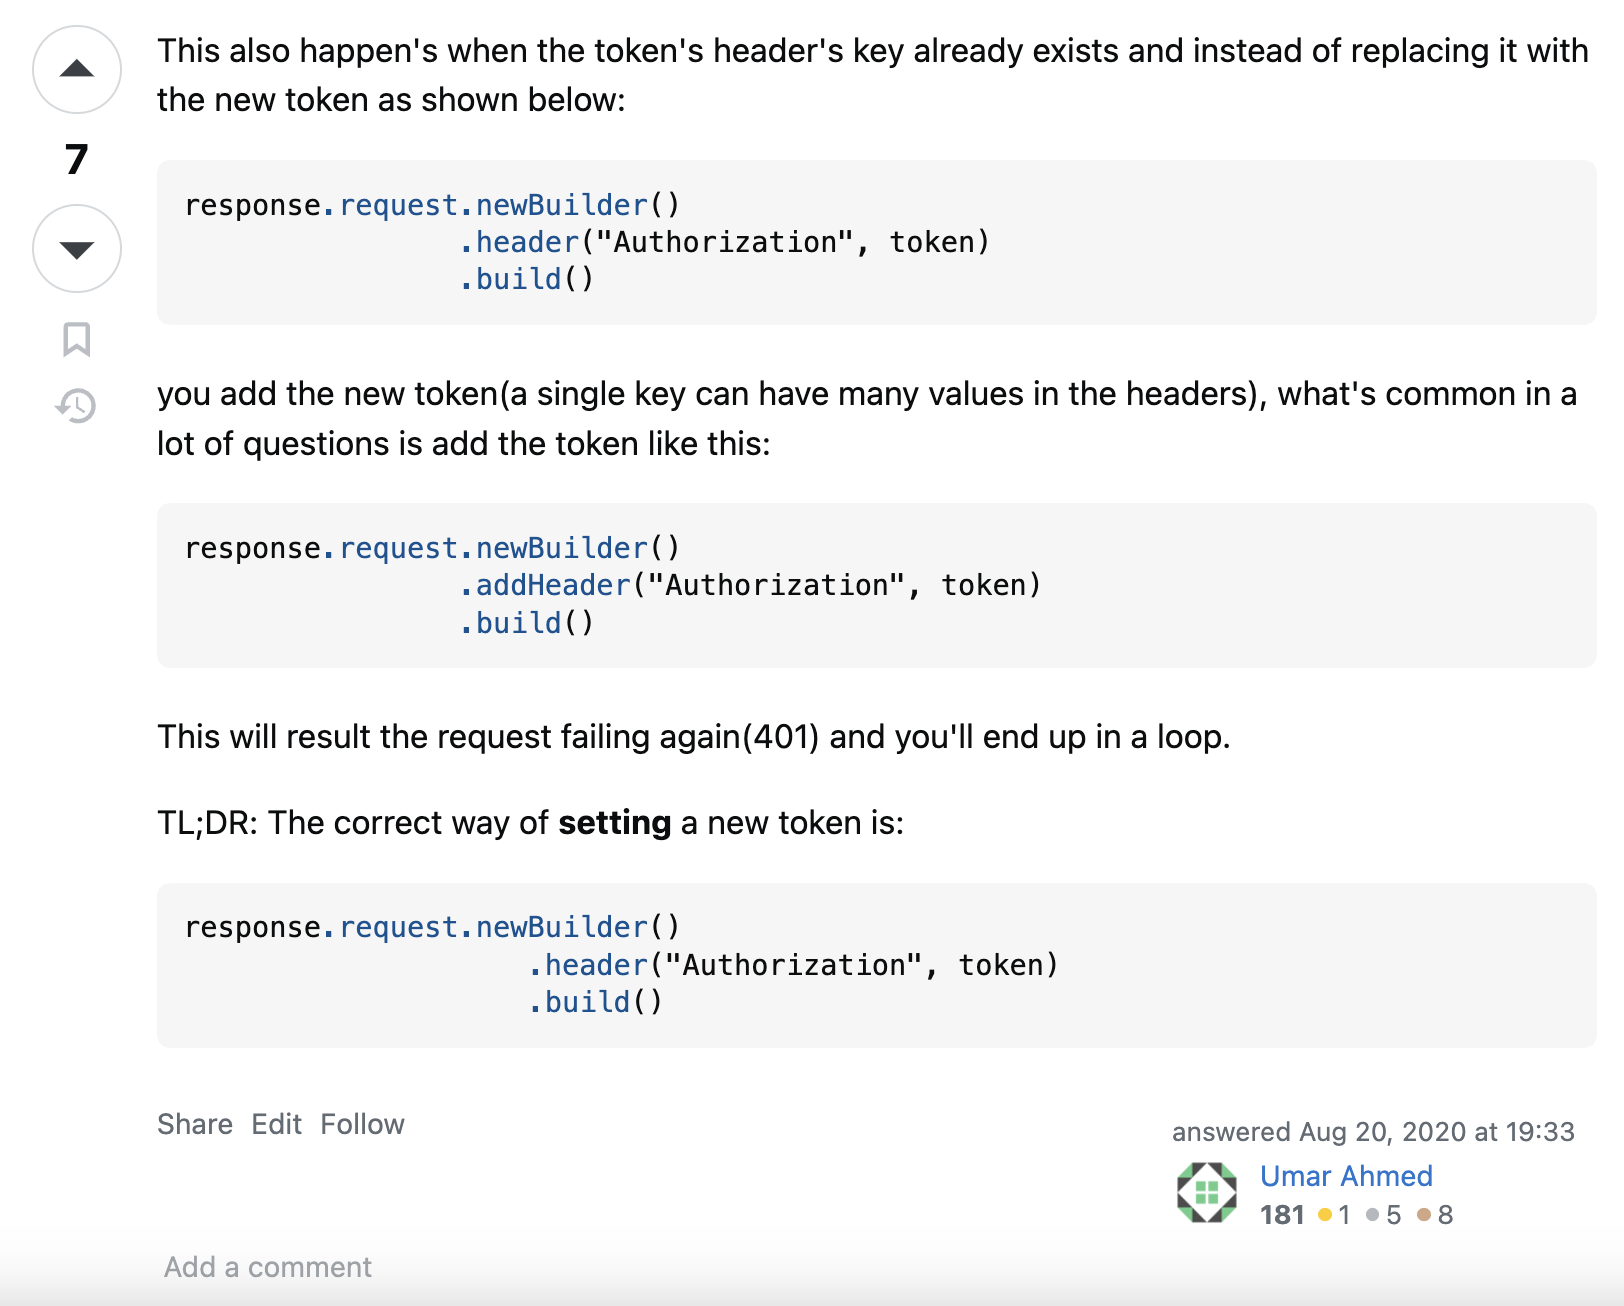Click the silver badge count

(1392, 1214)
